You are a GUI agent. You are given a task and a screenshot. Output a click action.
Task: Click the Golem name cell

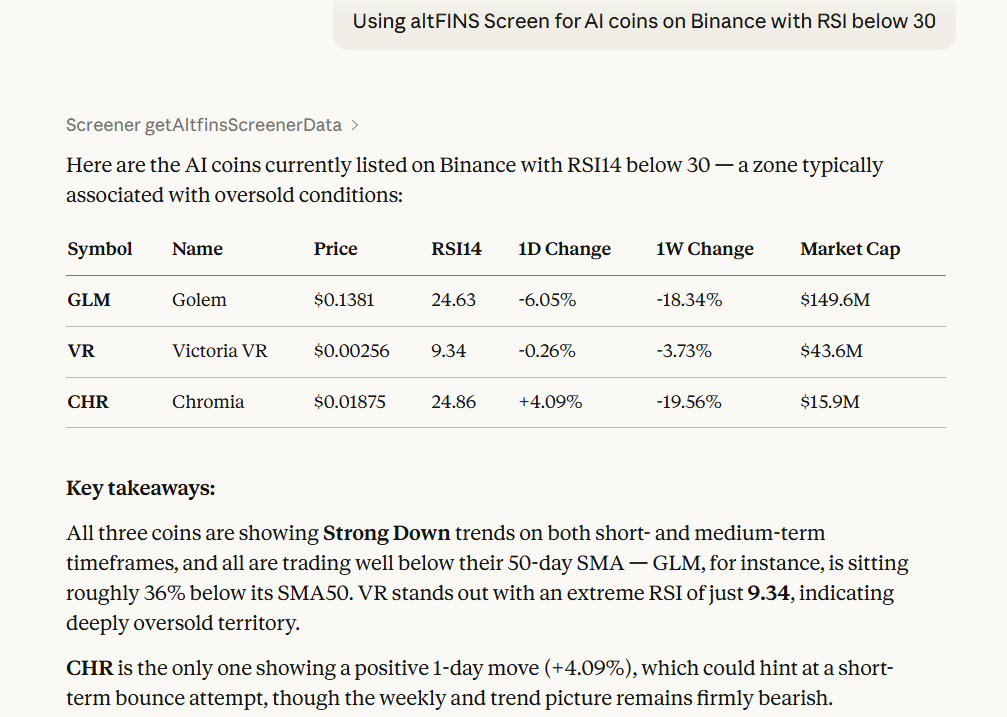click(x=199, y=300)
